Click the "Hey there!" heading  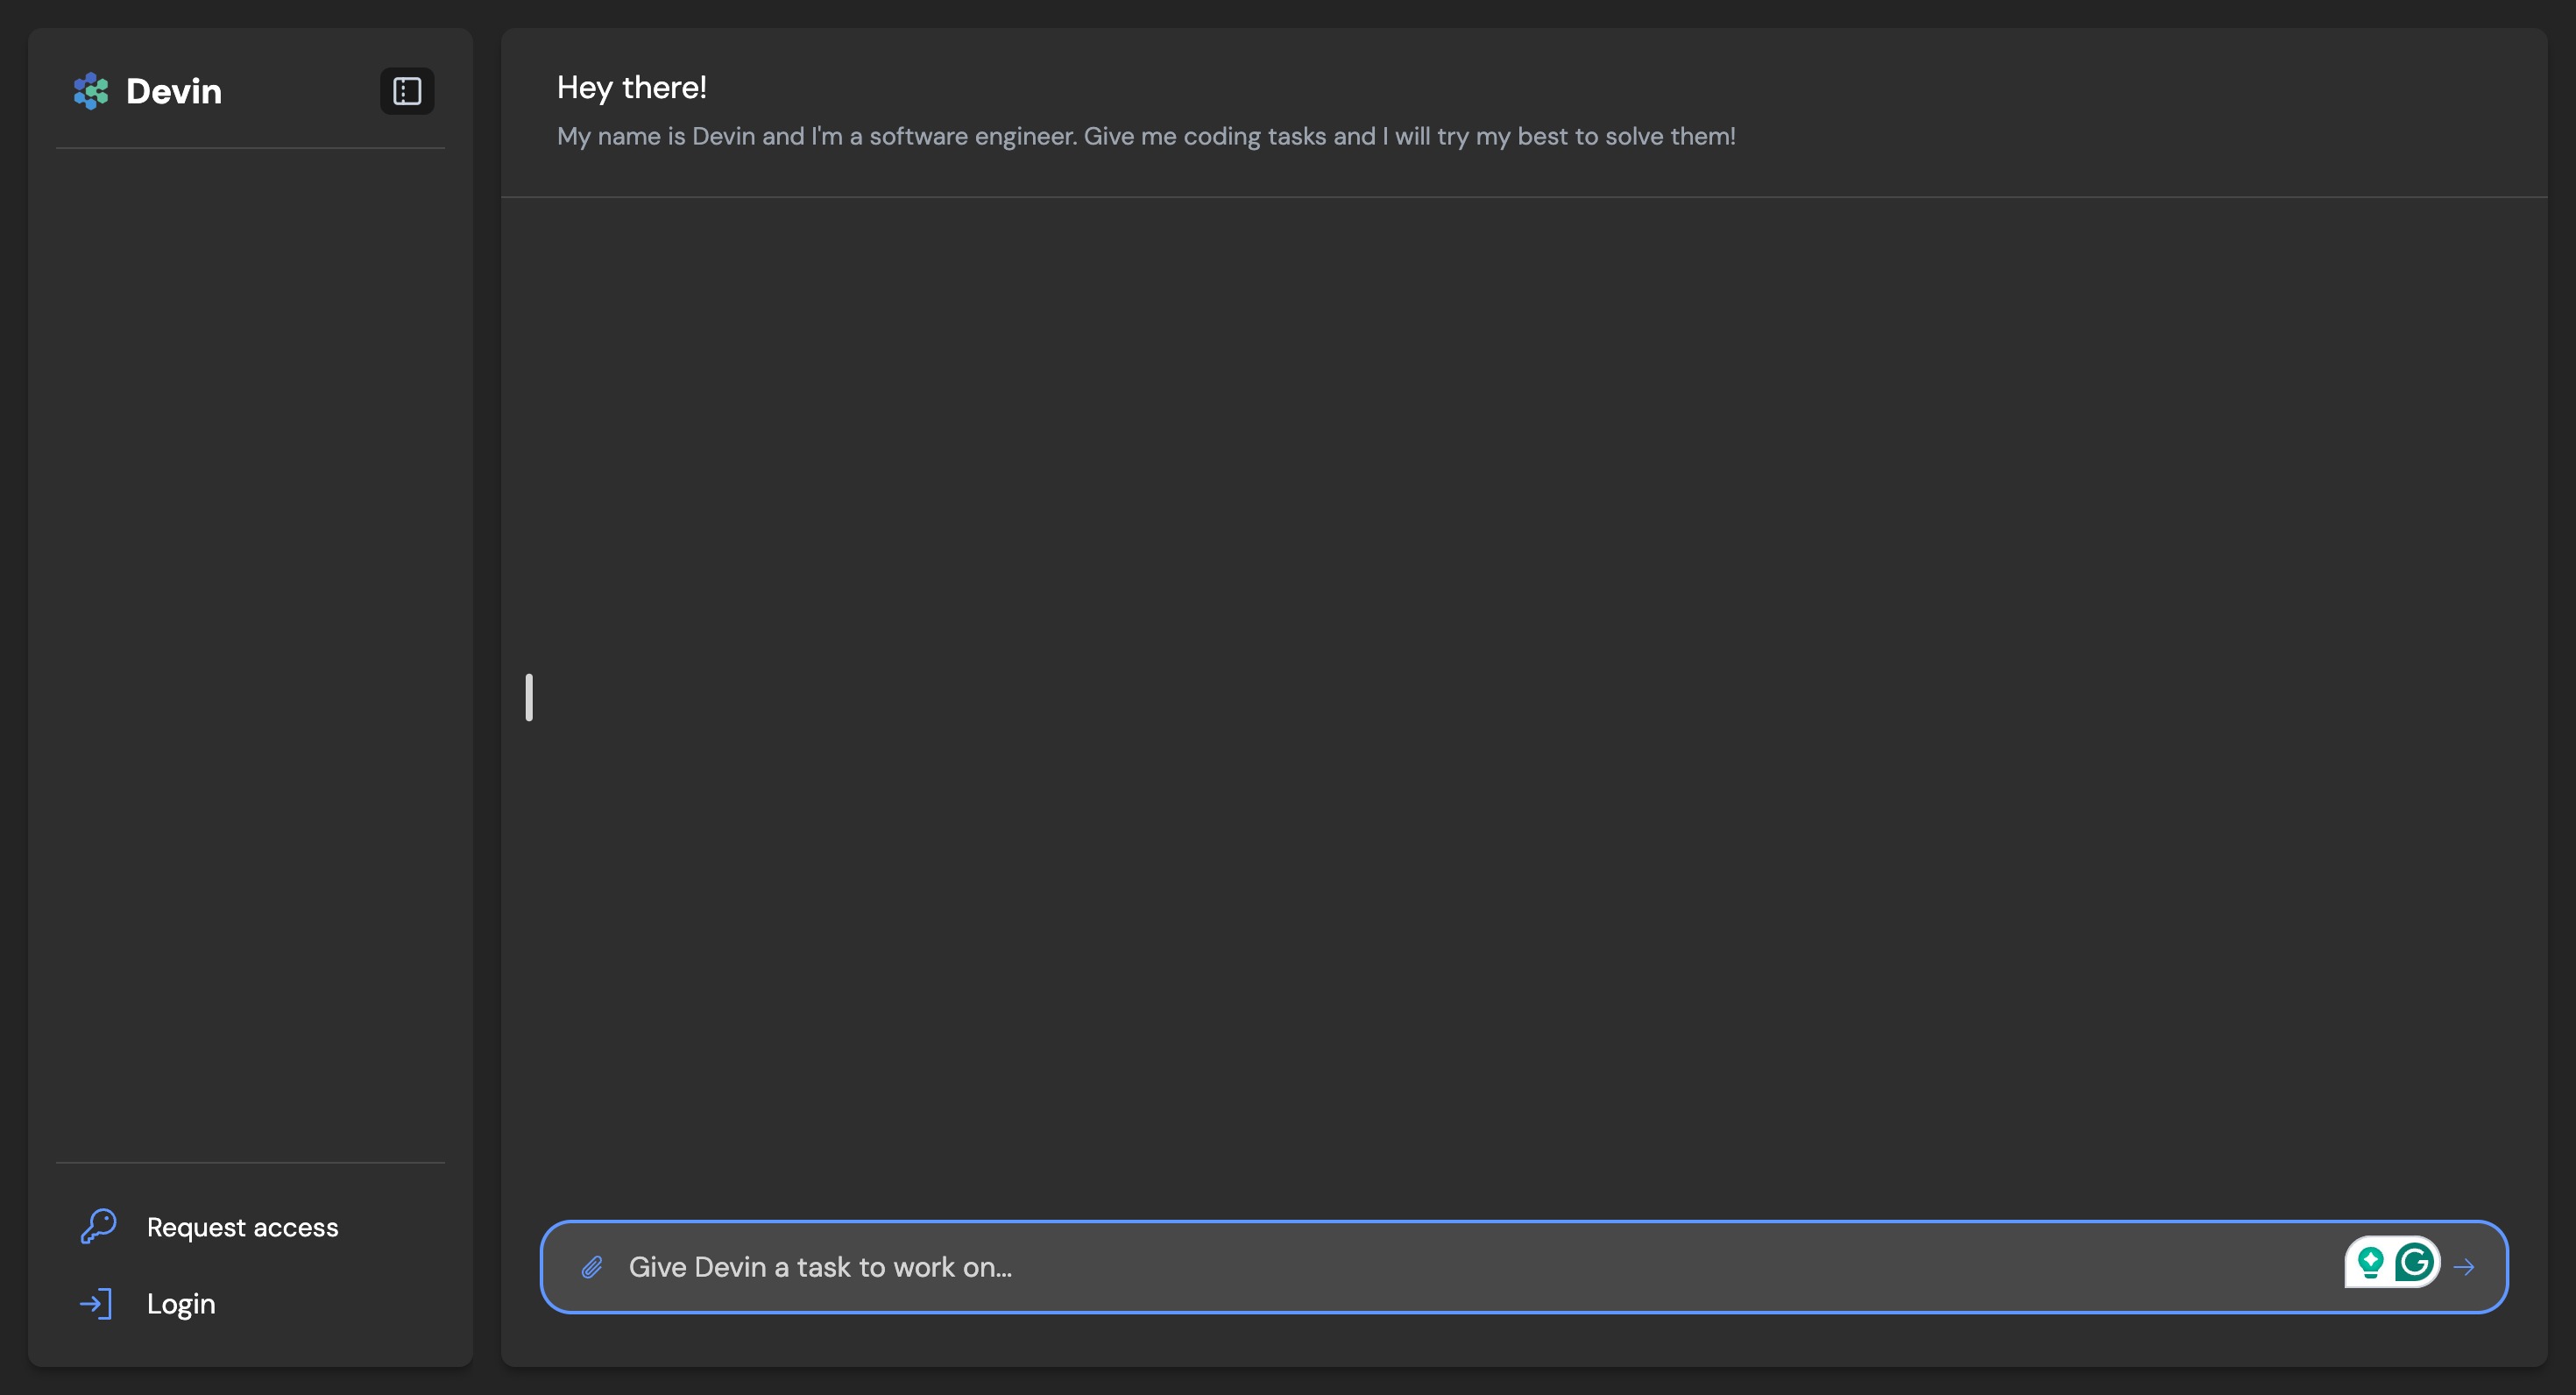click(632, 88)
